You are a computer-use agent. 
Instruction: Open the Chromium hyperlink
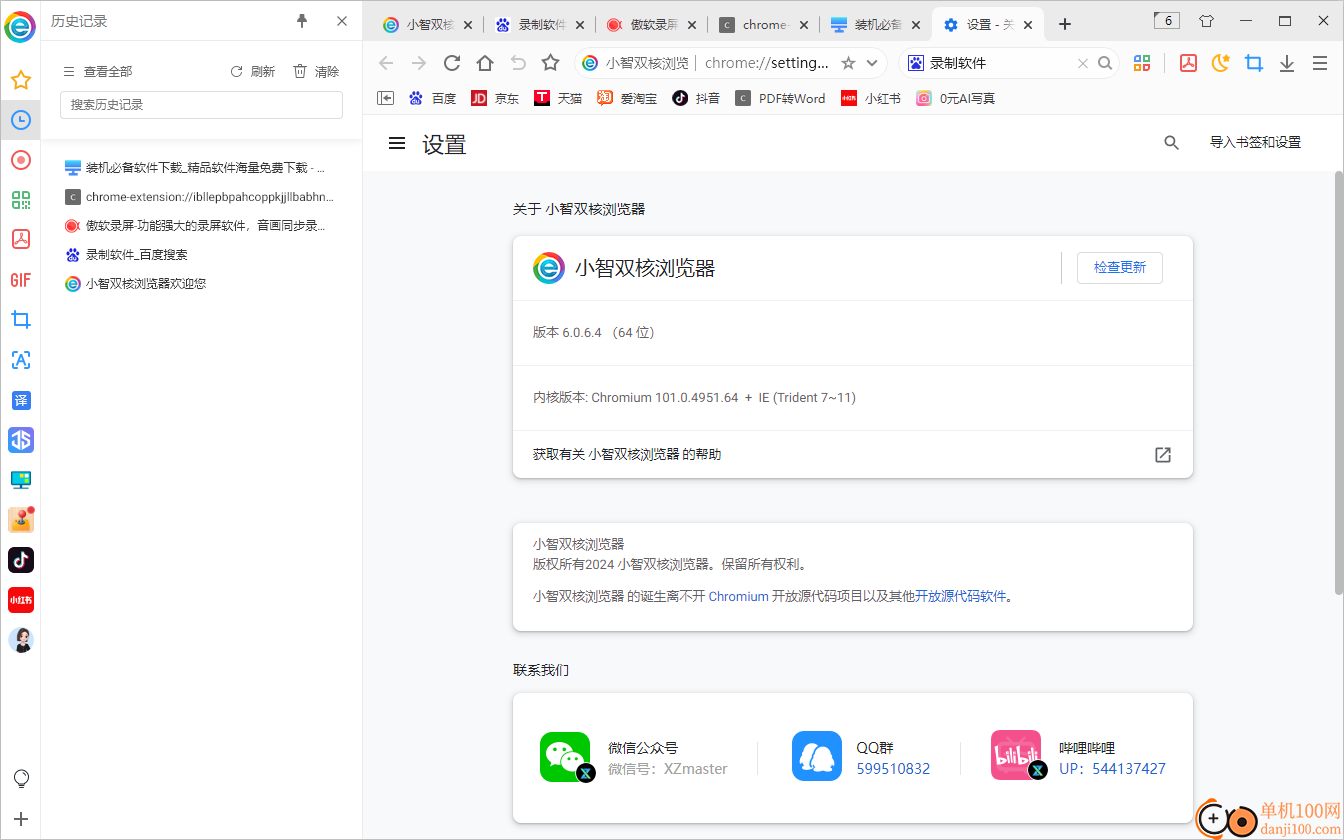pyautogui.click(x=739, y=596)
